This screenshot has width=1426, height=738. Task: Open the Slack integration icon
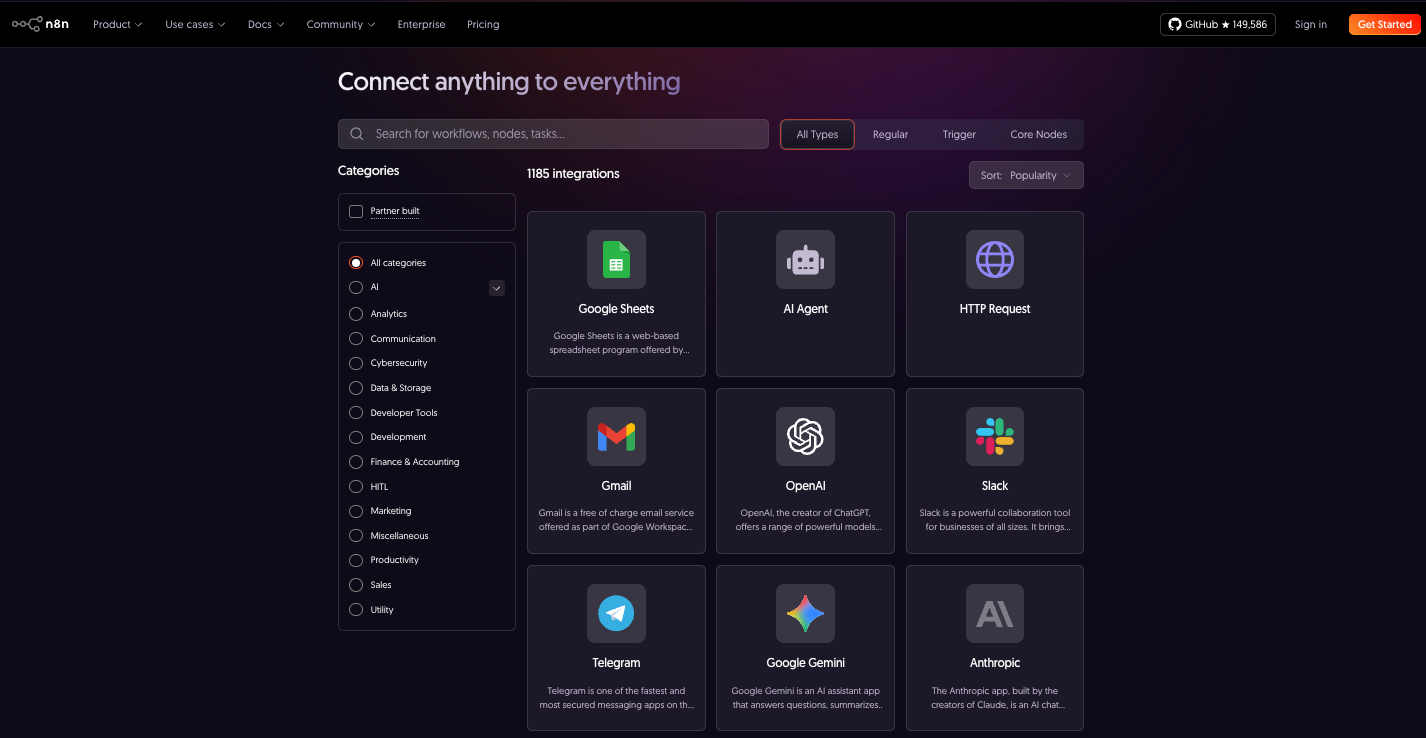[x=994, y=437]
